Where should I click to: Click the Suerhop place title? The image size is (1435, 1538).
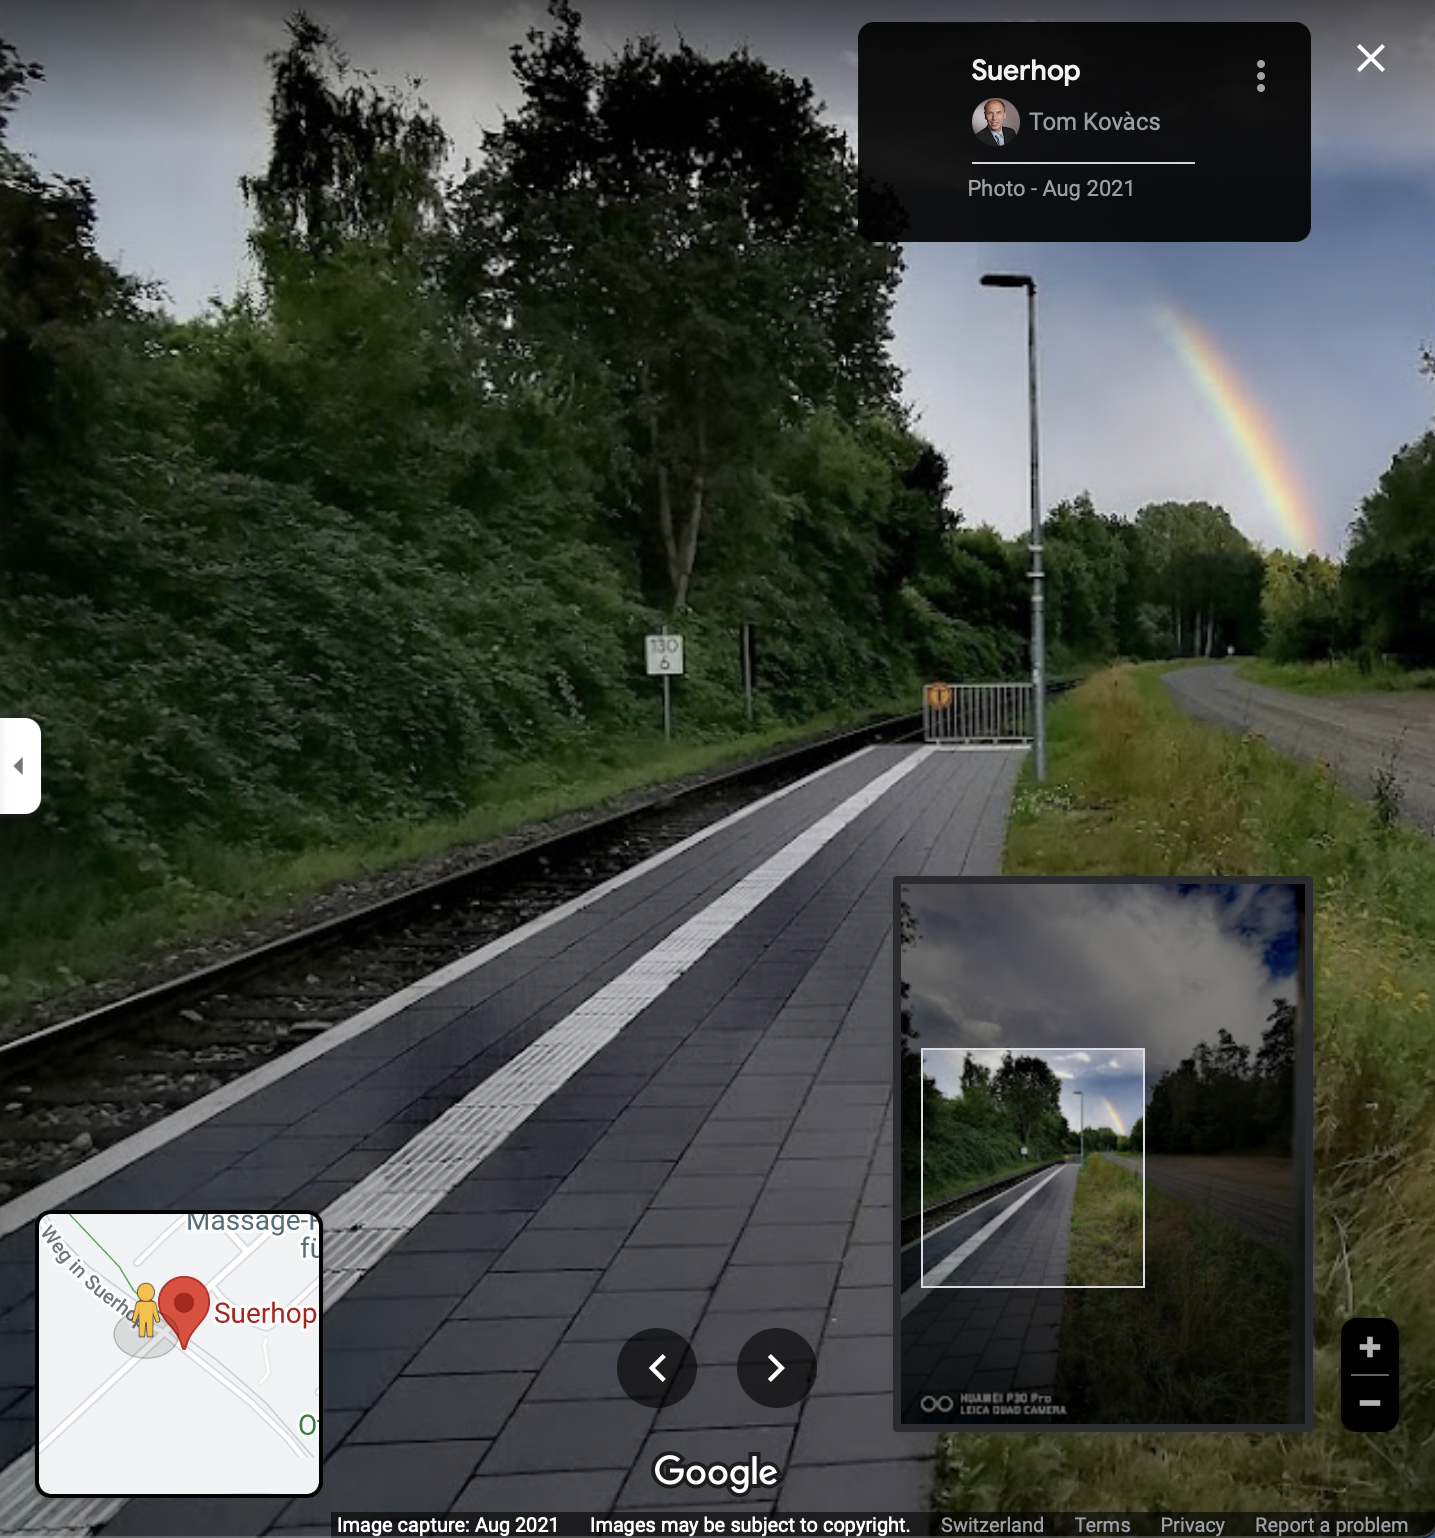coord(1025,71)
